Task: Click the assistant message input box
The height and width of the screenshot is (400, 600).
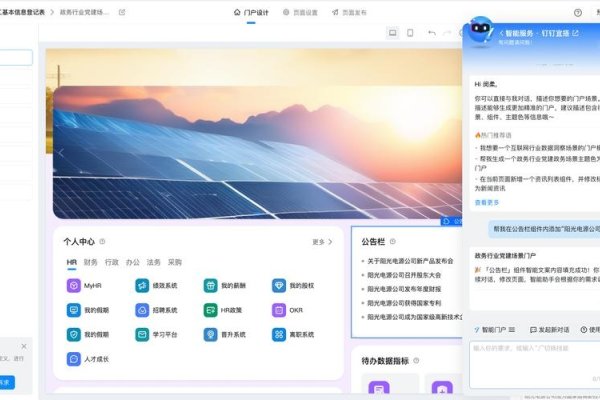Action: click(x=535, y=364)
